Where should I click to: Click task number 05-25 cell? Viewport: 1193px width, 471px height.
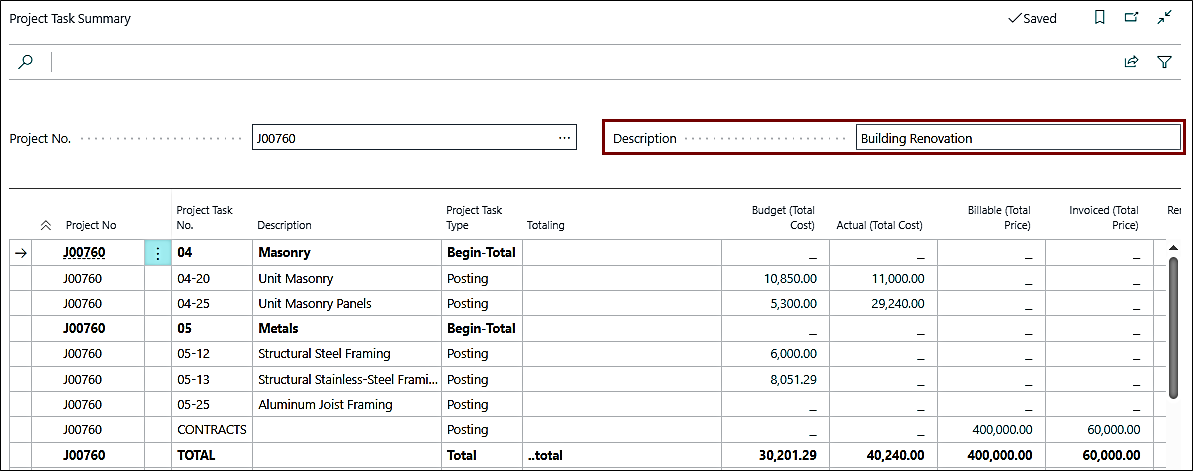pyautogui.click(x=212, y=405)
